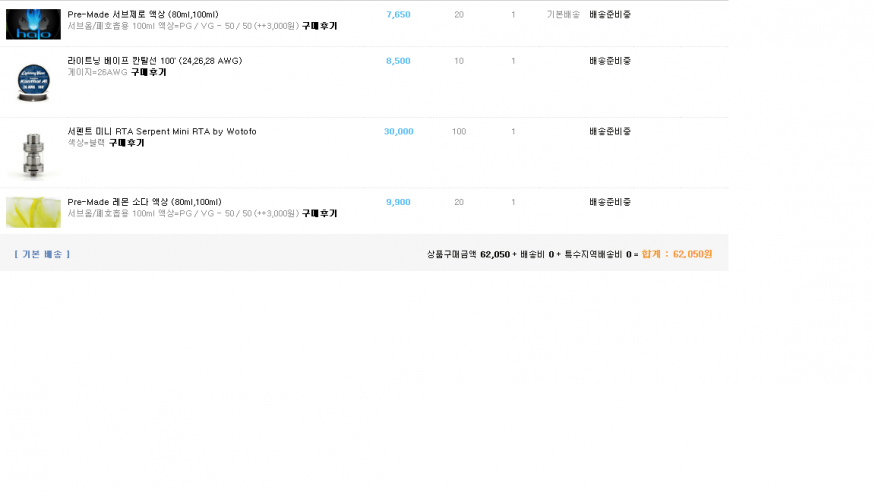The image size is (875, 492).
Task: Click the 기본배송 text in first row
Action: tap(563, 15)
